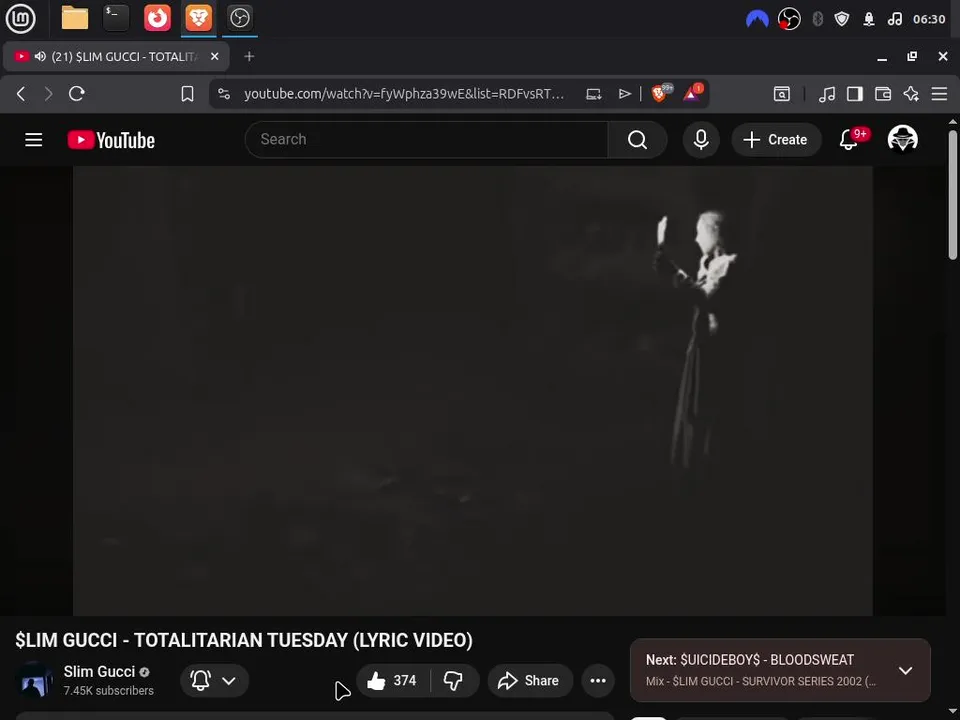This screenshot has height=720, width=960.
Task: Open the file manager from the panel
Action: (75, 18)
